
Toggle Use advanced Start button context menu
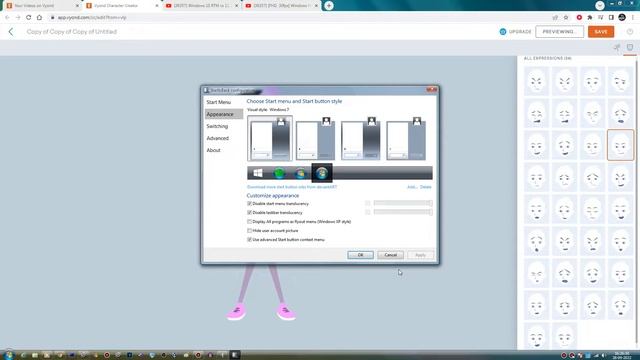coord(249,239)
